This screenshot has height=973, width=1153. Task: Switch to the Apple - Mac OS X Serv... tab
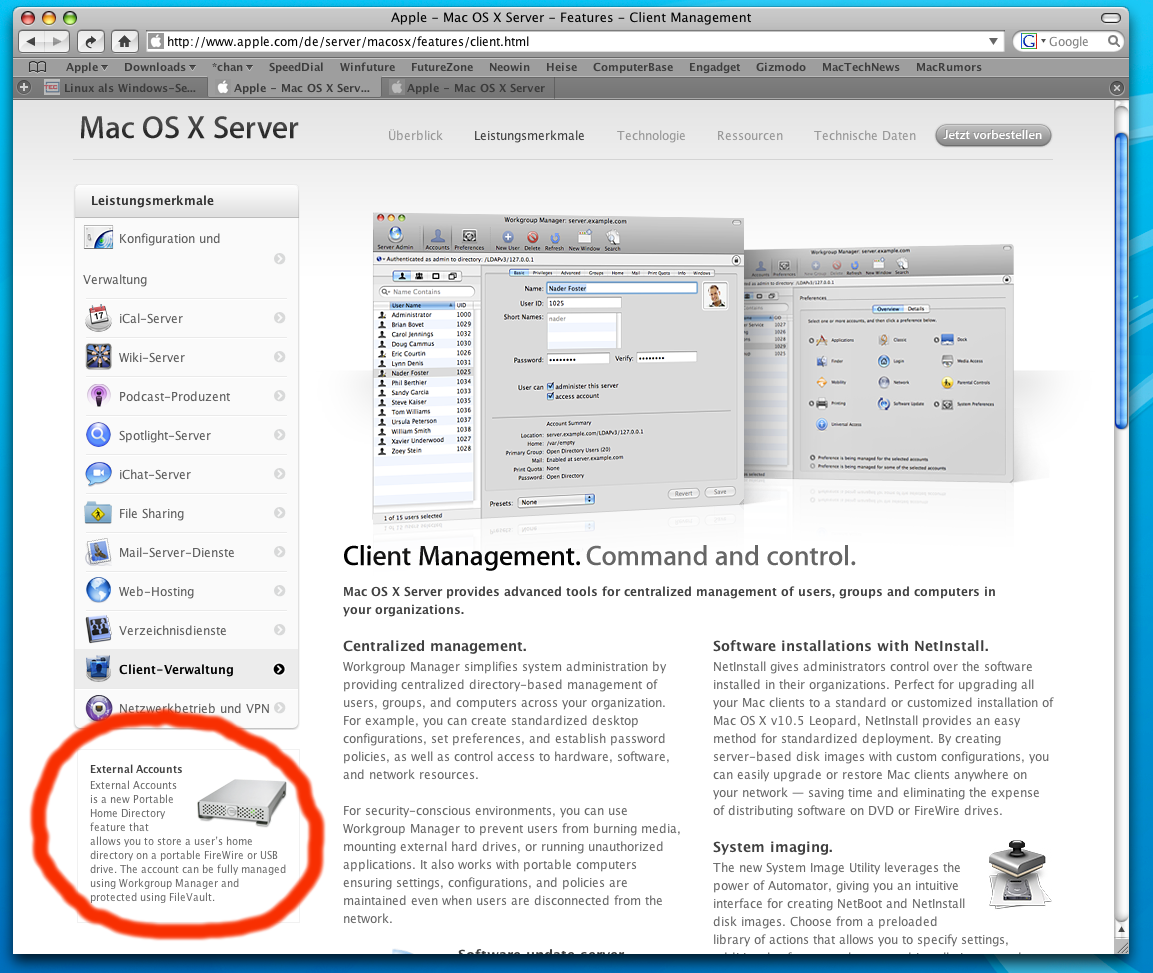coord(293,88)
